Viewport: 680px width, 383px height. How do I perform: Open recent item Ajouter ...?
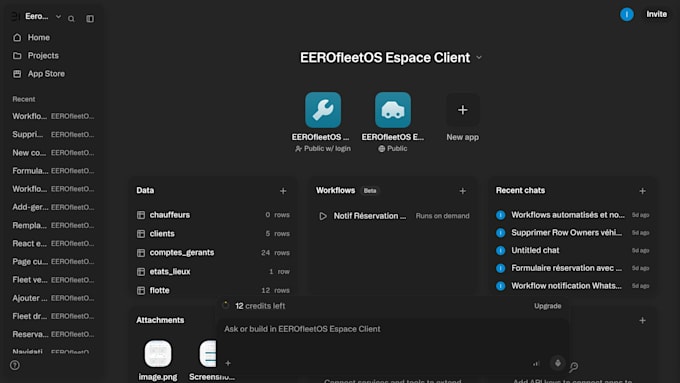53,298
